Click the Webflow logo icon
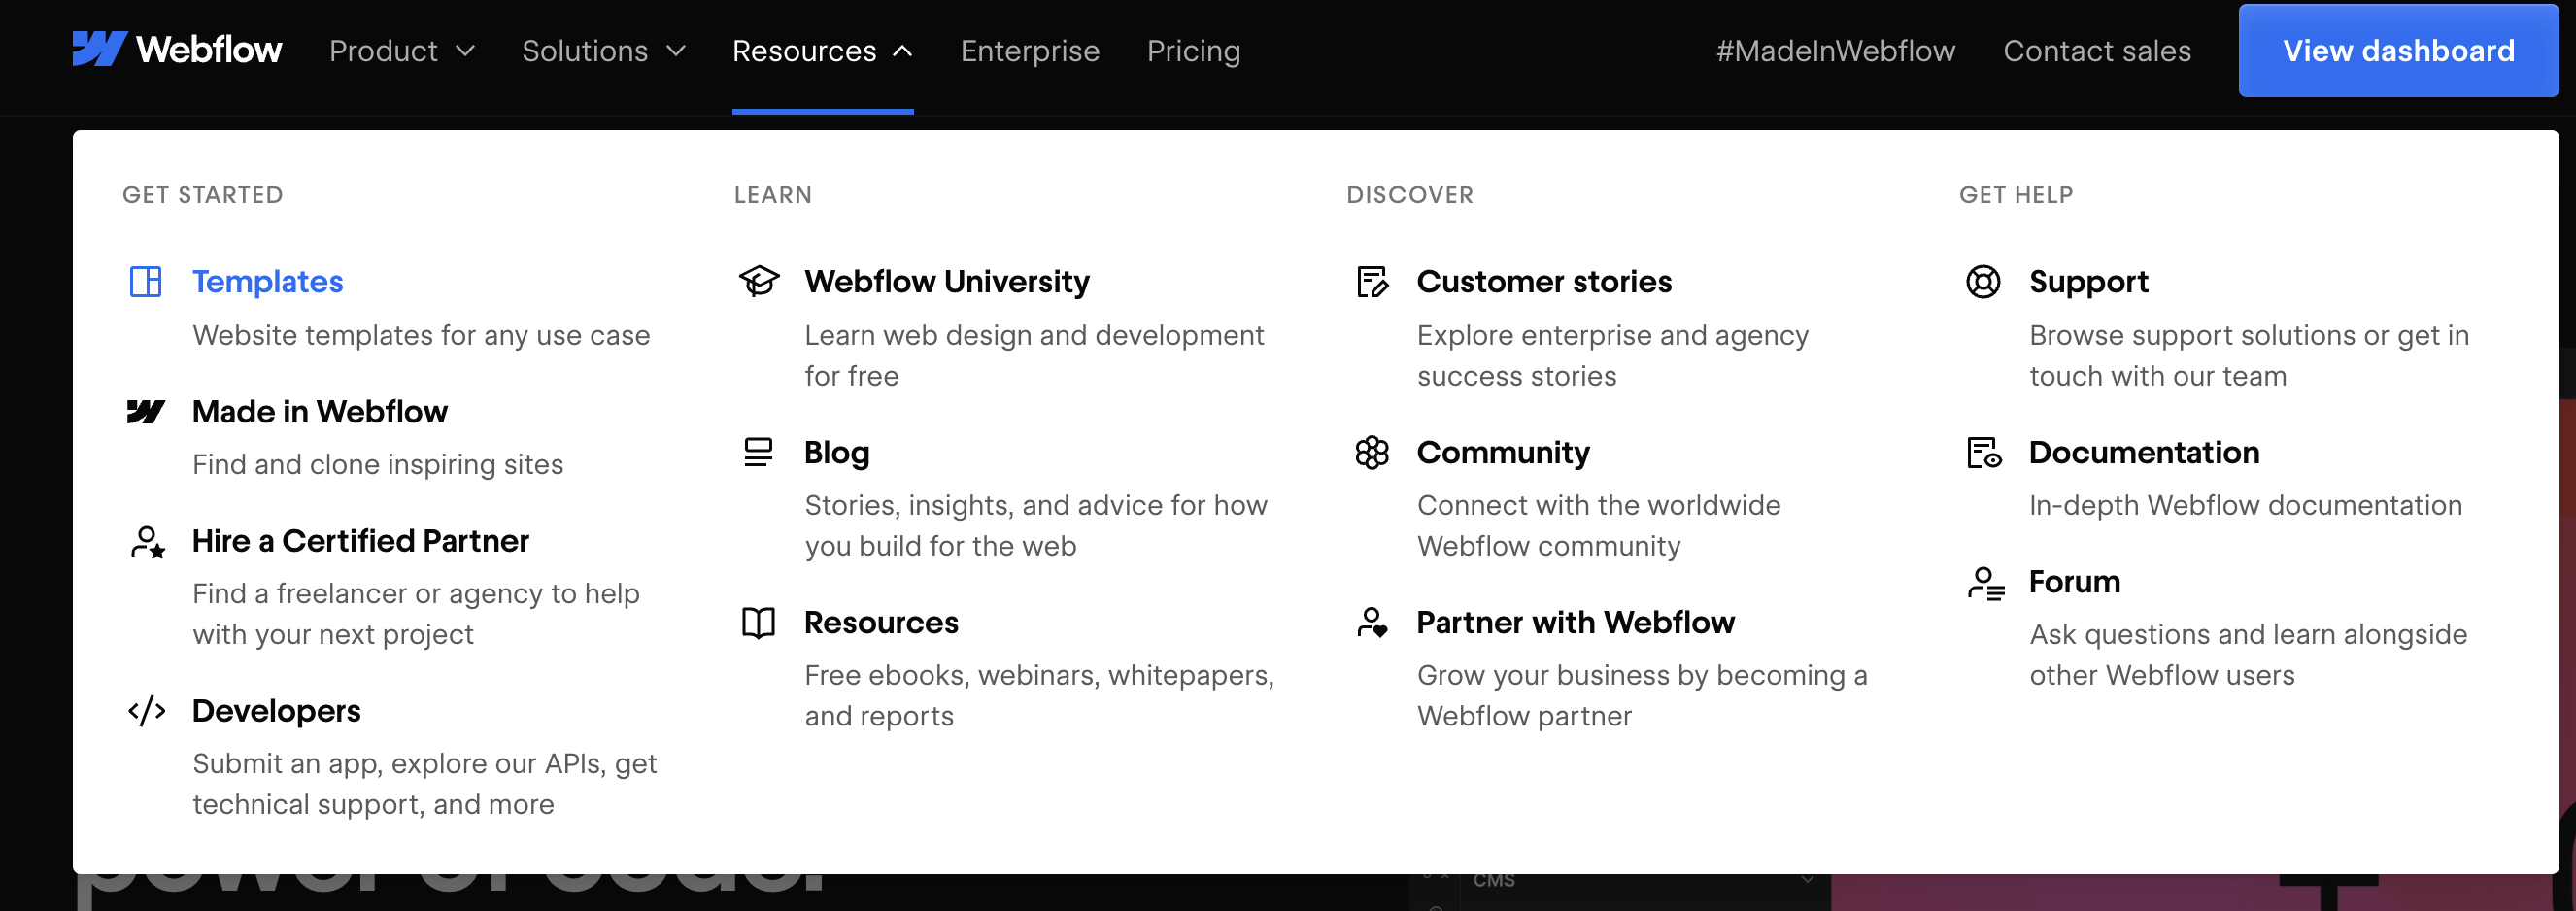This screenshot has width=2576, height=911. click(99, 49)
